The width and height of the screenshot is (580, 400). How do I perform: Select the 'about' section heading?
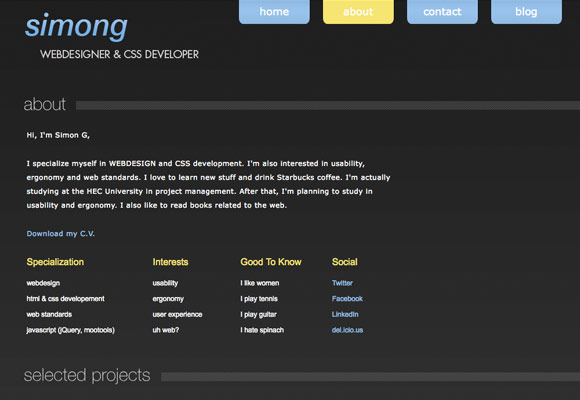point(45,104)
